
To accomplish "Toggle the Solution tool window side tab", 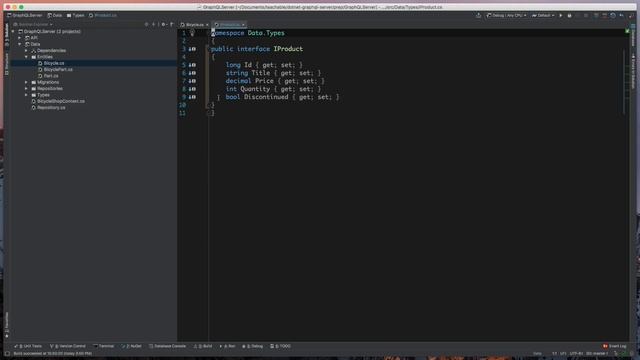I will (x=7, y=34).
